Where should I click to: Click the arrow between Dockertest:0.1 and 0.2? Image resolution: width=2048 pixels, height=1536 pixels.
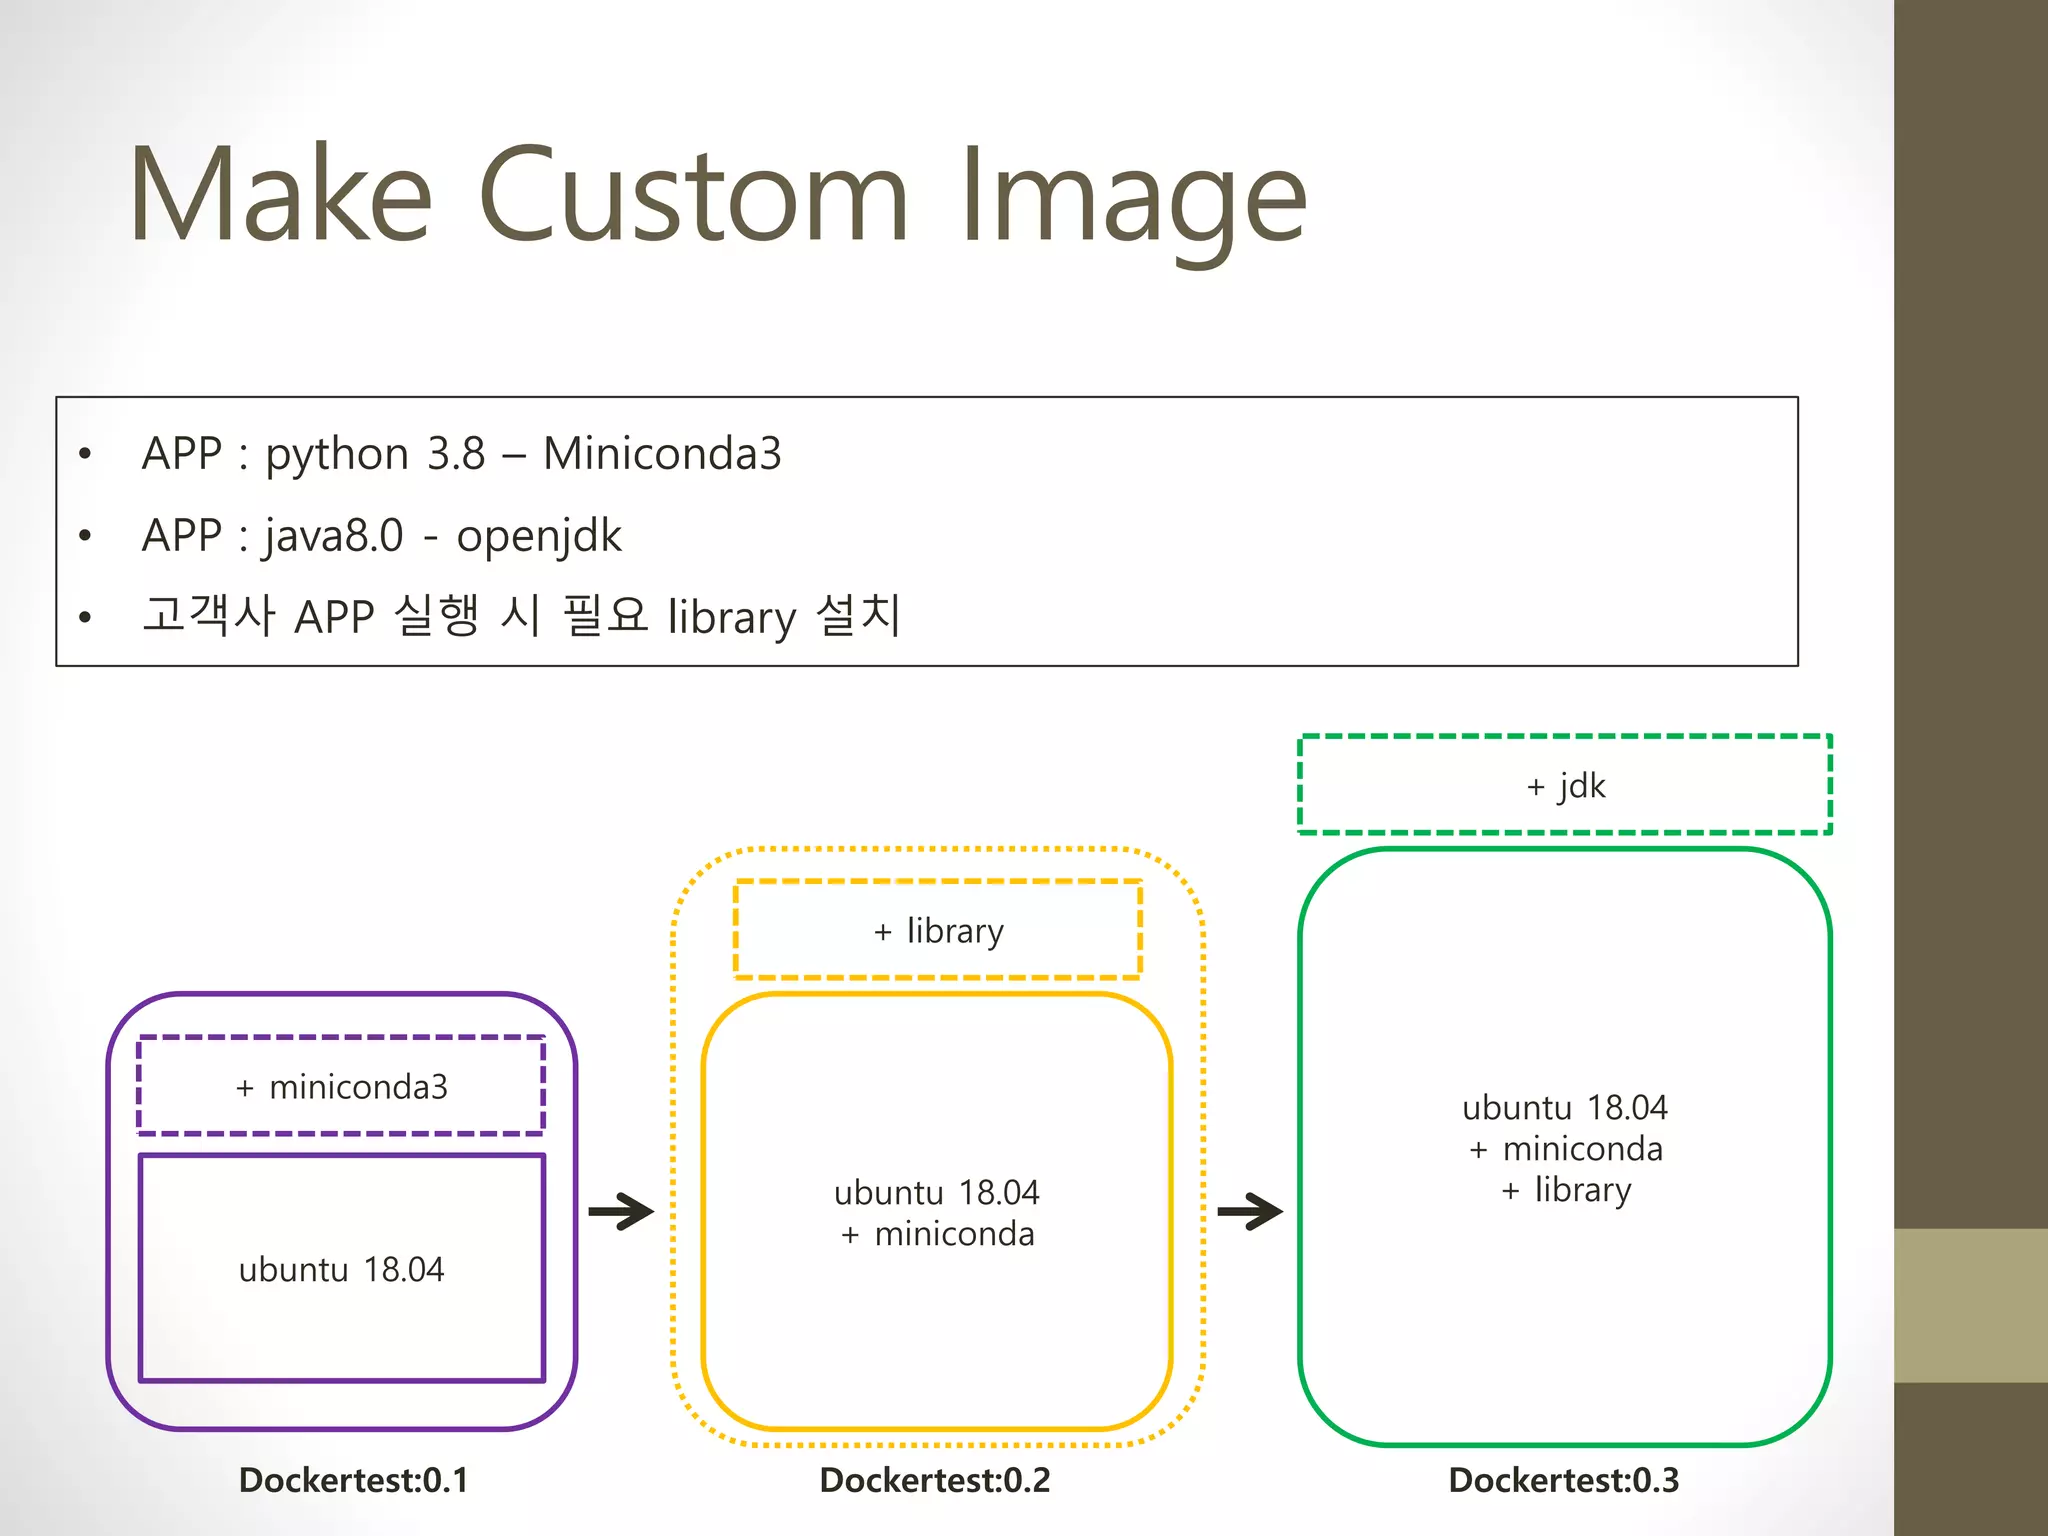(621, 1212)
